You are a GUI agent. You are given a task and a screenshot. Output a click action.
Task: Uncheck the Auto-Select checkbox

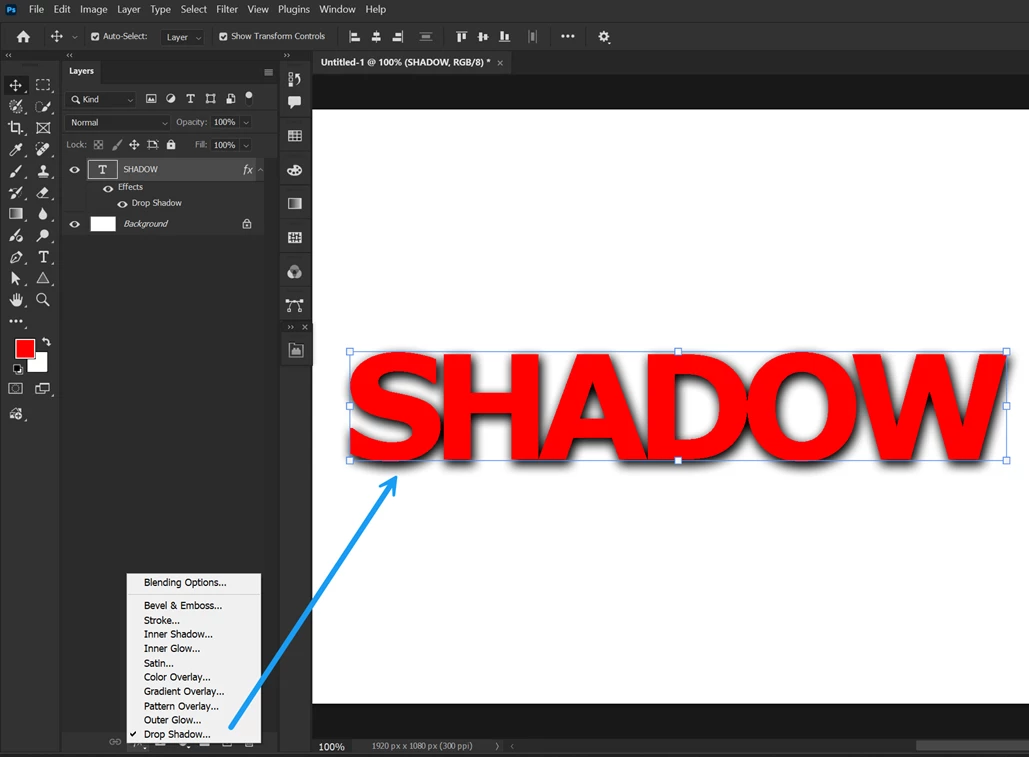tap(95, 37)
